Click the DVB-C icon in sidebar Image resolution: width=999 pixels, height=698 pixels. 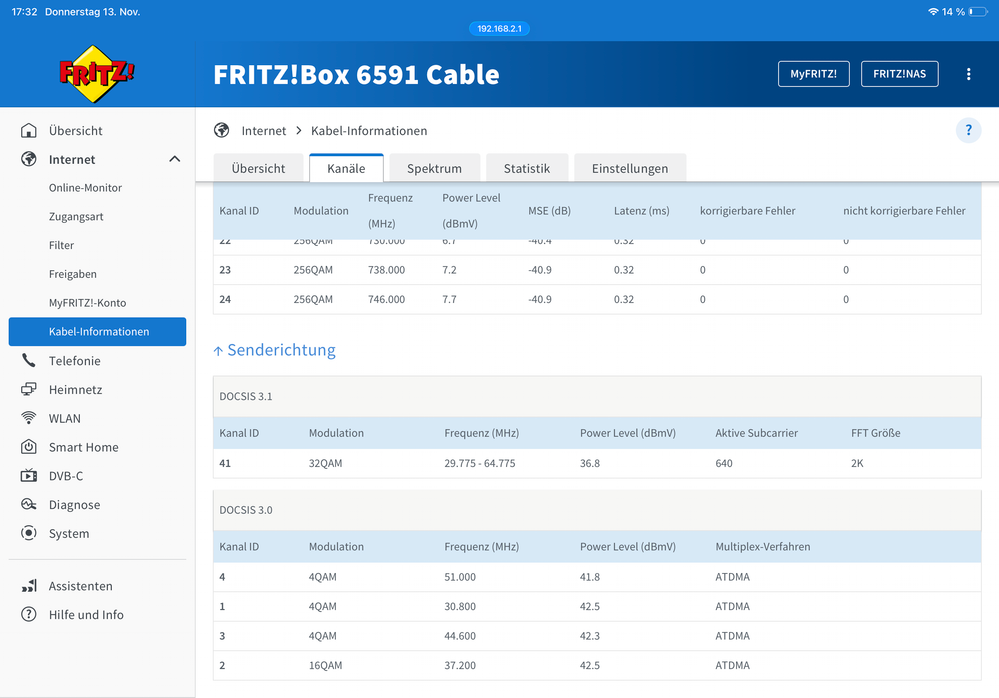coord(29,476)
